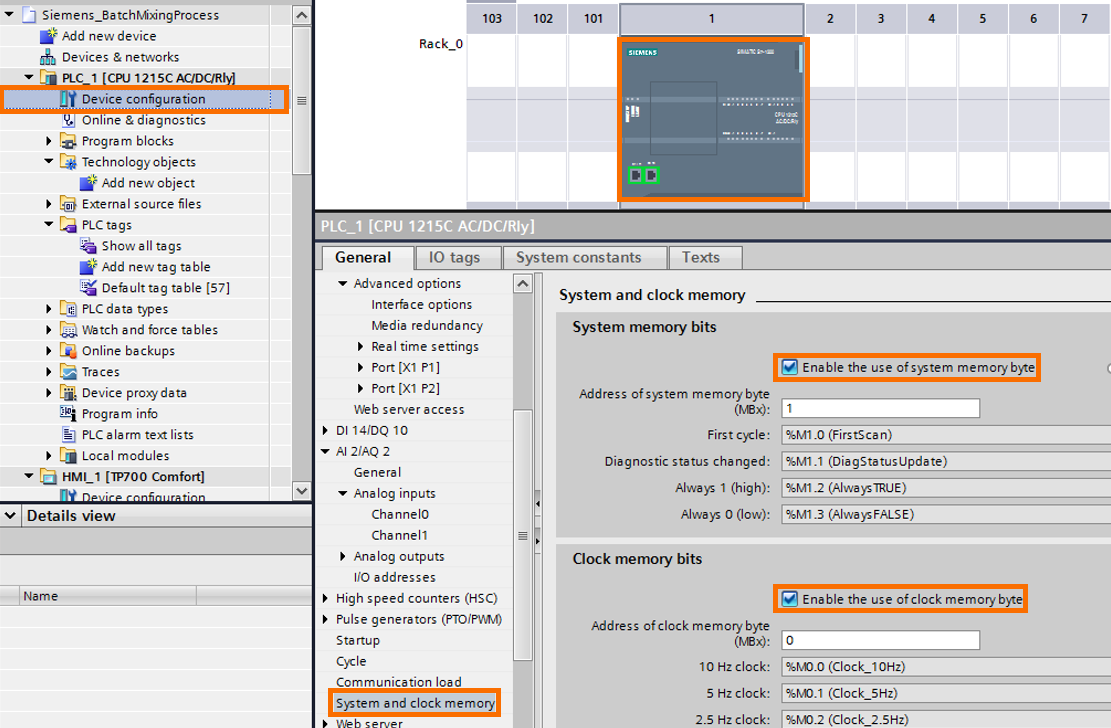Collapse the PLC tags node
1111x728 pixels.
(49, 225)
